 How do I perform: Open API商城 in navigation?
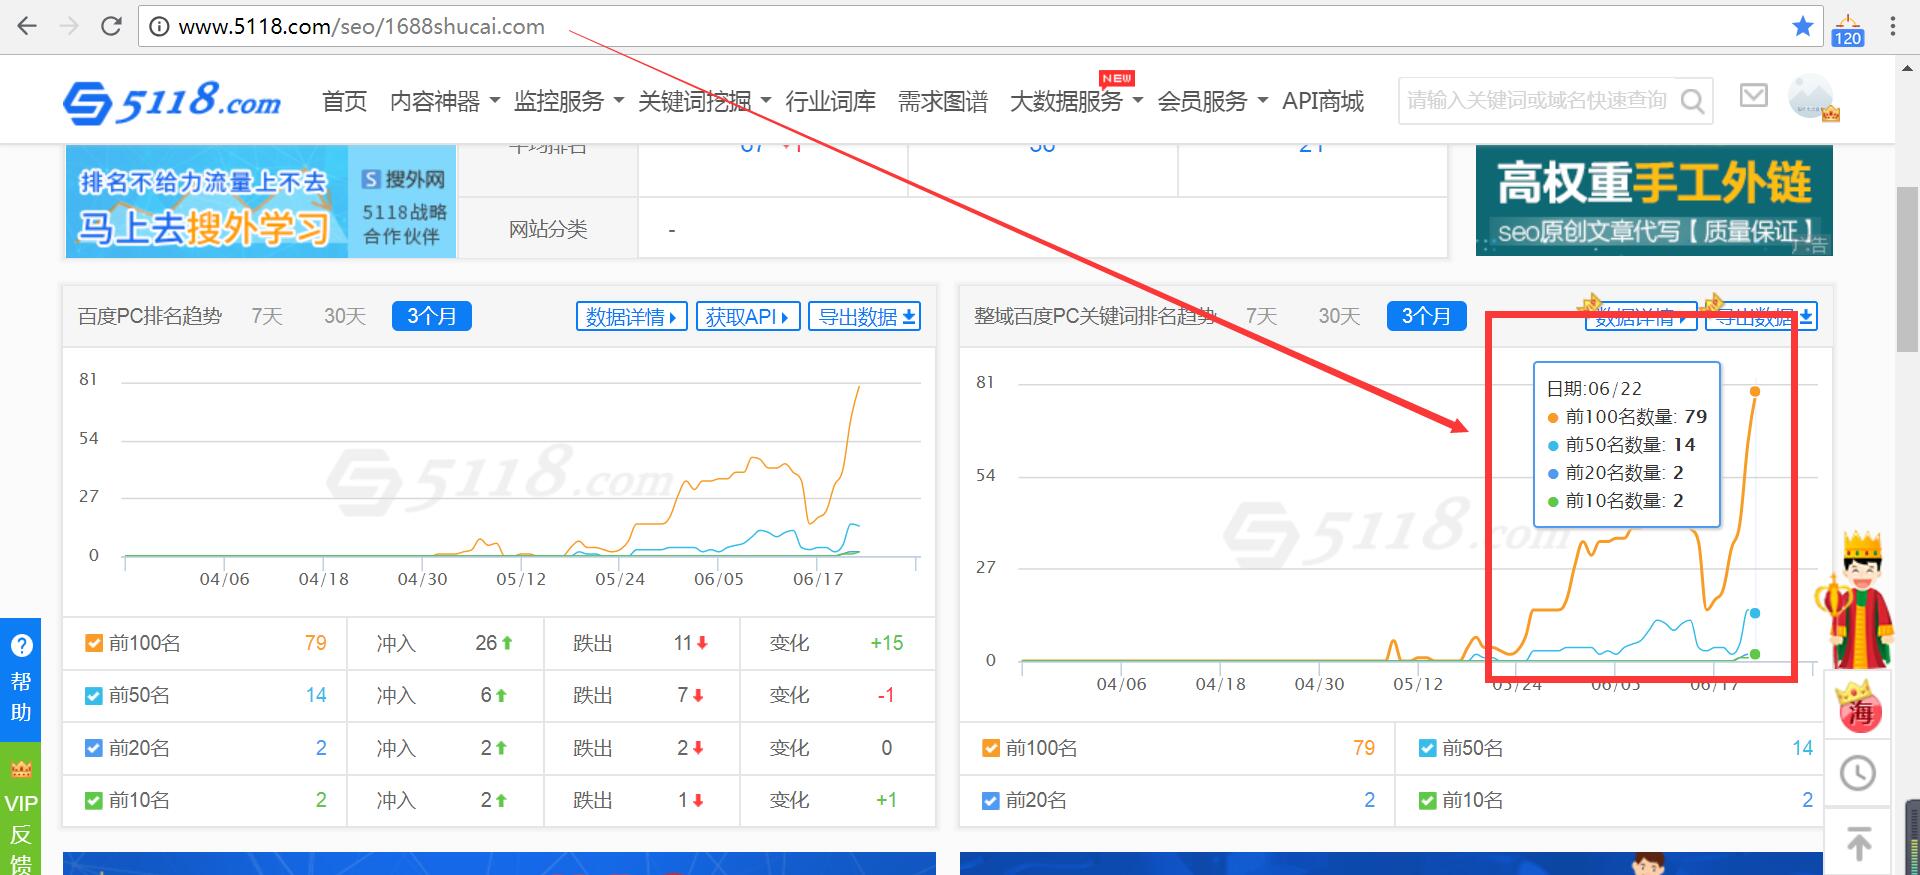(x=1323, y=101)
